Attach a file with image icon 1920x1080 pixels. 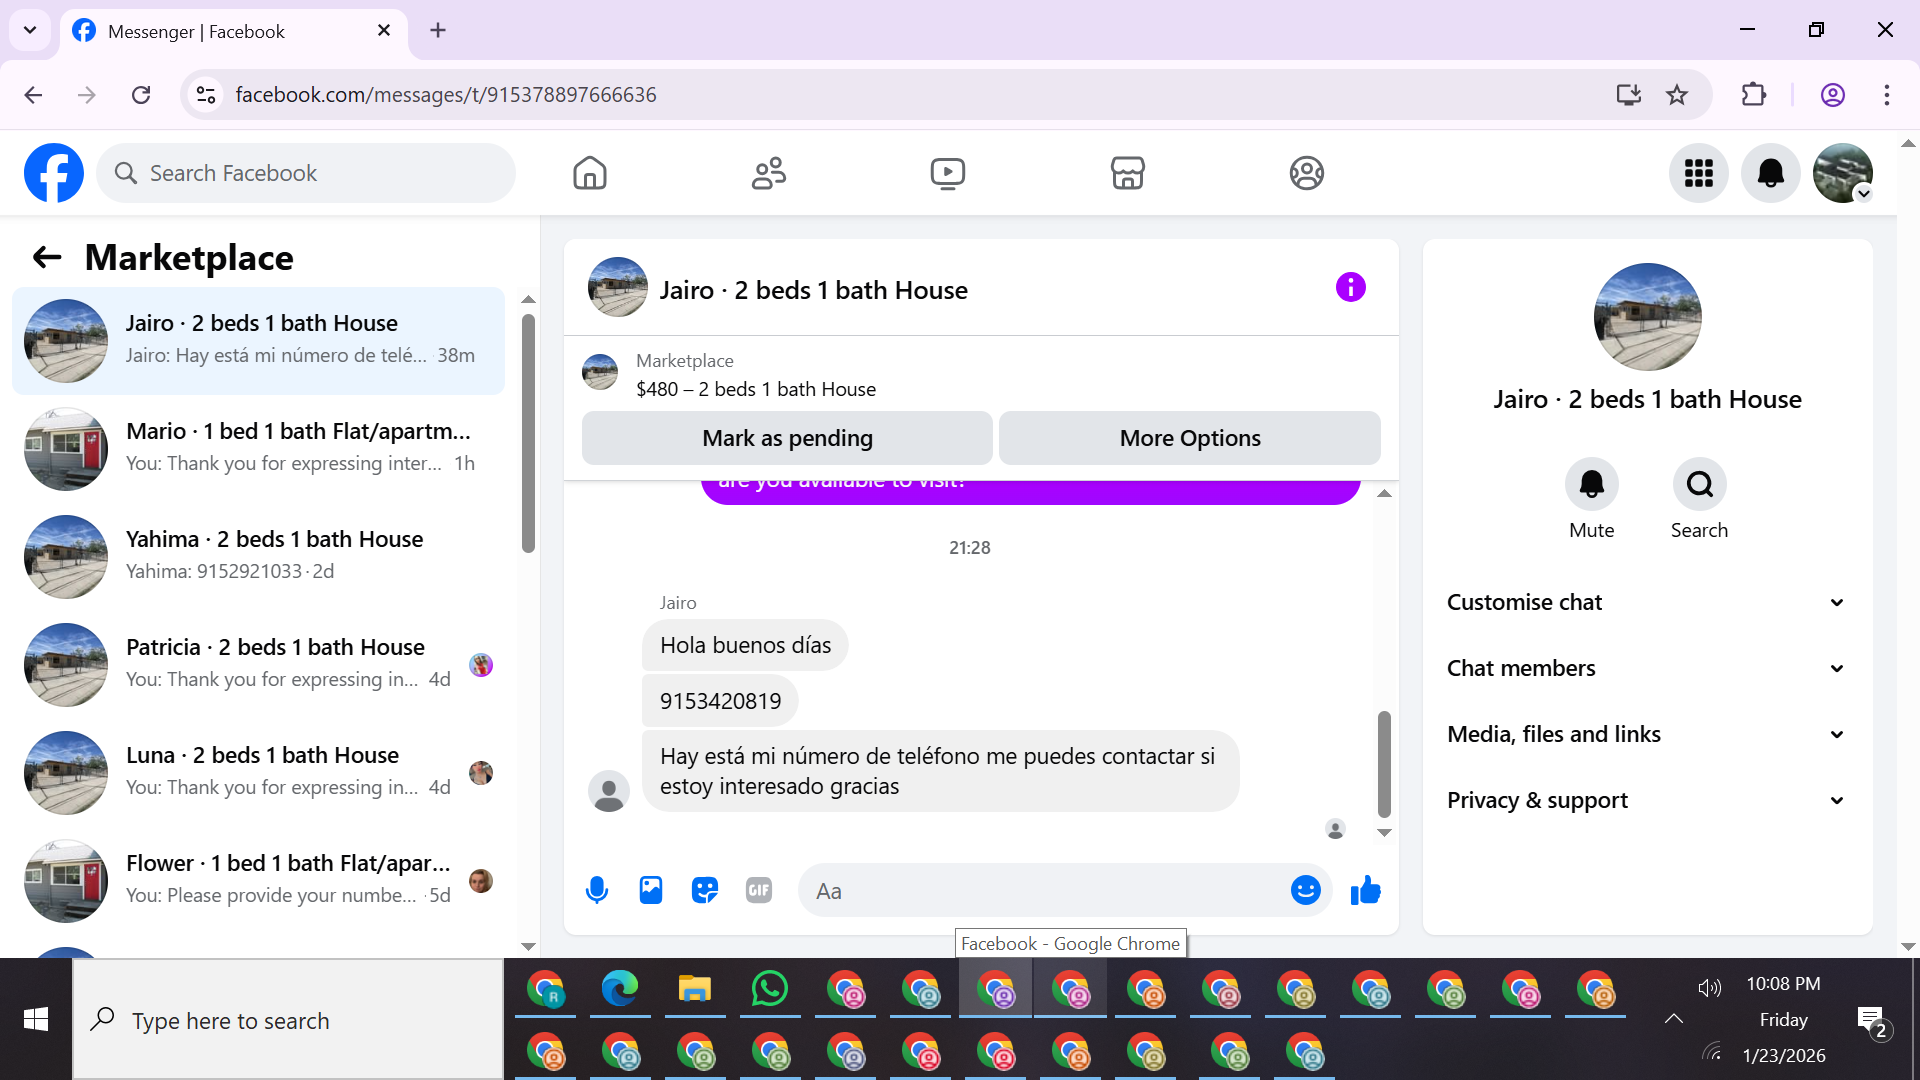point(651,890)
